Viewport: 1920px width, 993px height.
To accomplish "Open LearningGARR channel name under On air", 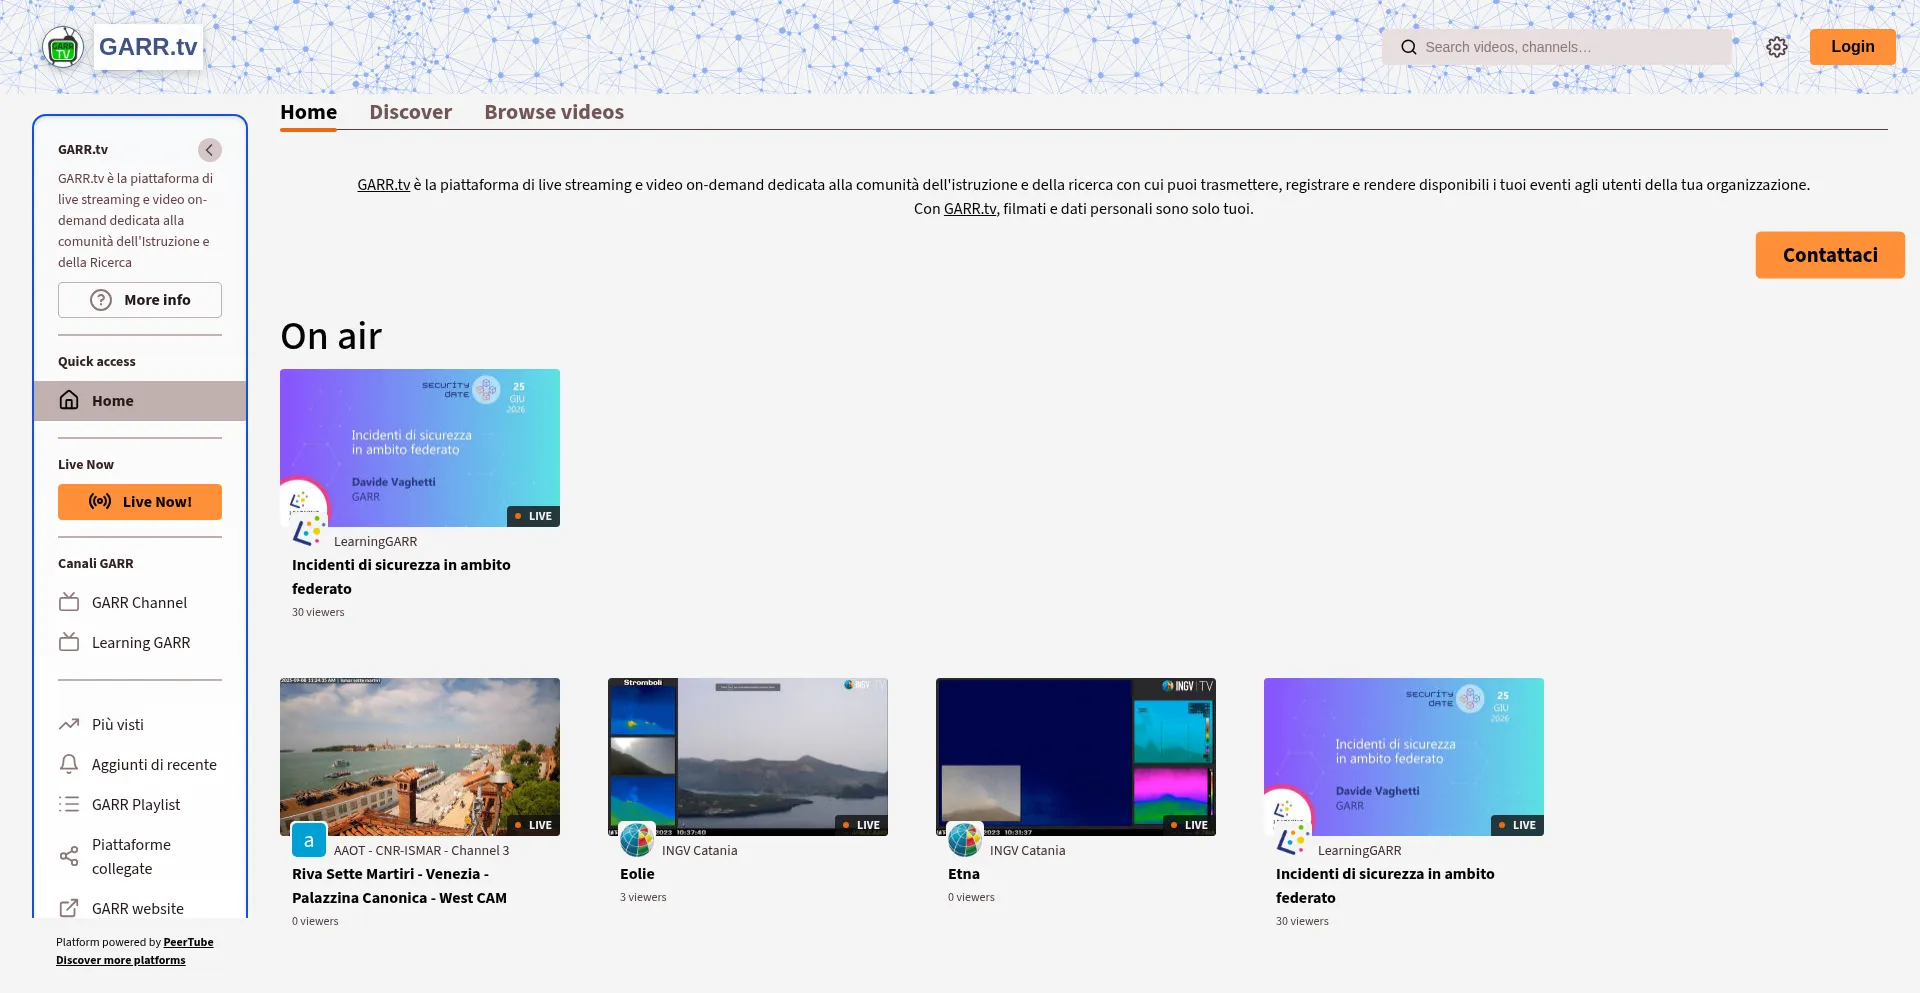I will (375, 542).
